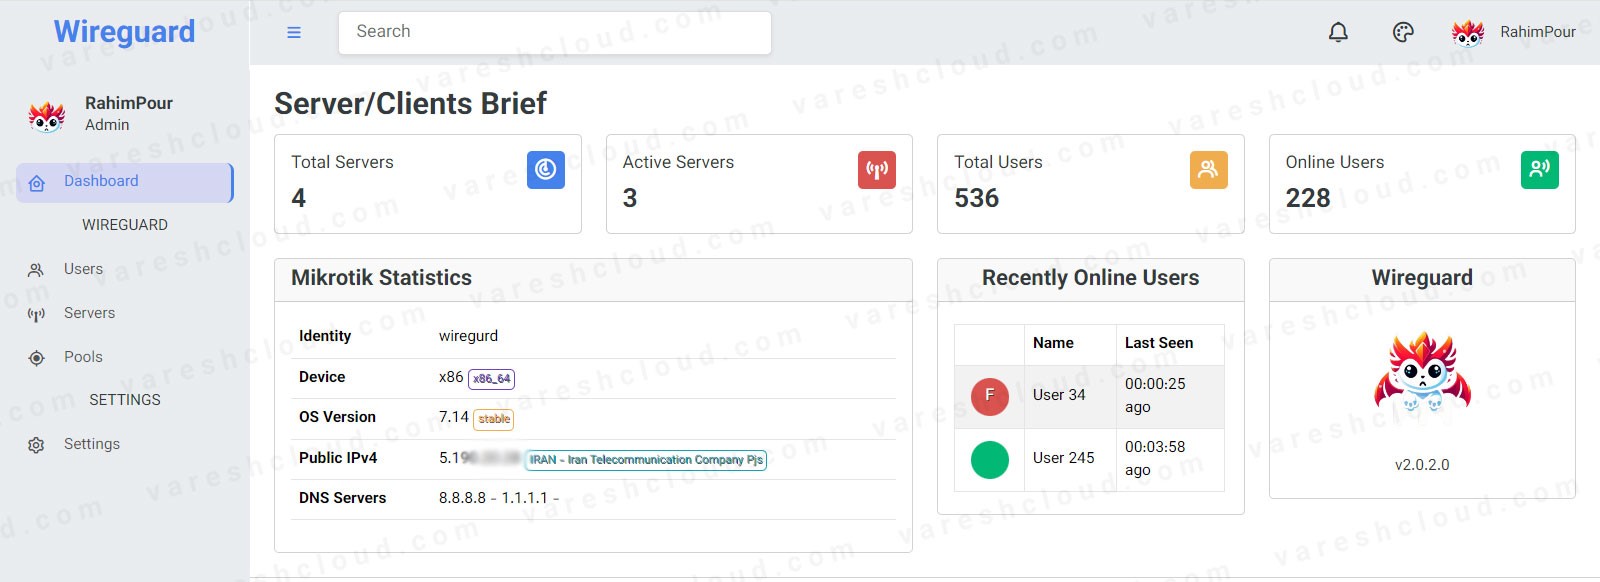Click the Pools target icon in sidebar
This screenshot has width=1600, height=582.
pos(36,358)
